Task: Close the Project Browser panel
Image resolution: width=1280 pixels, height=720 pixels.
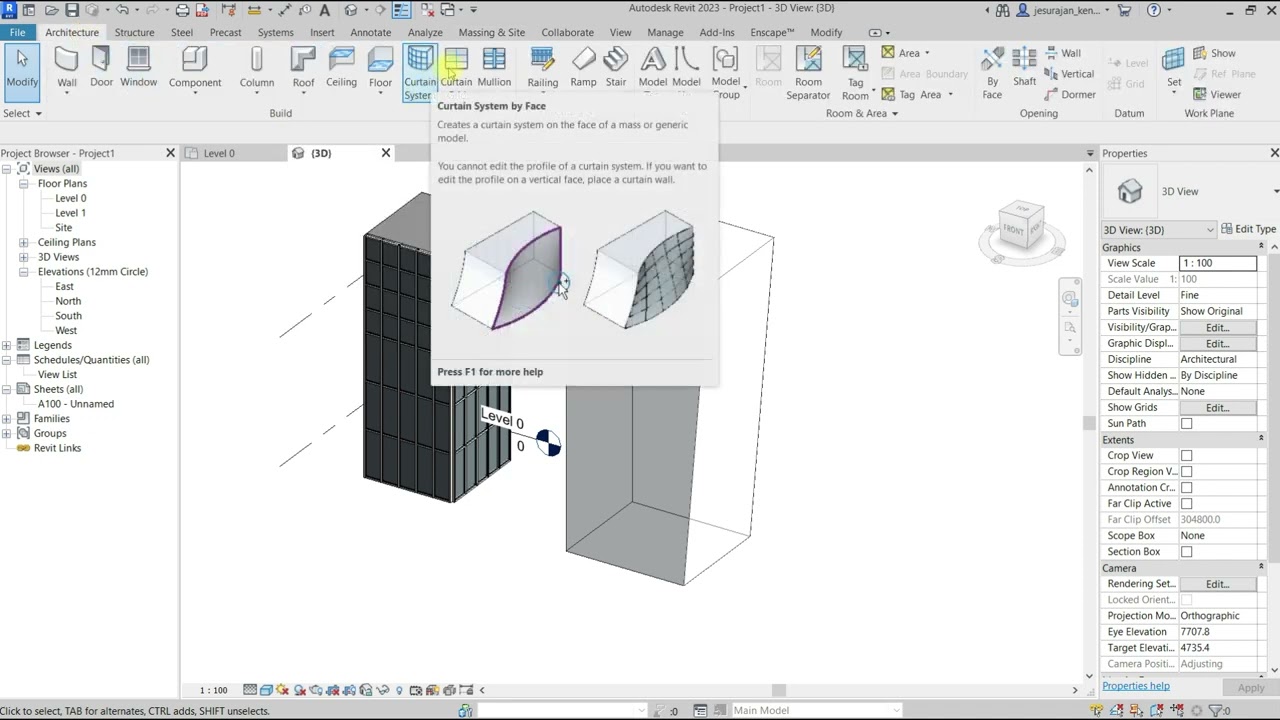Action: pos(170,153)
